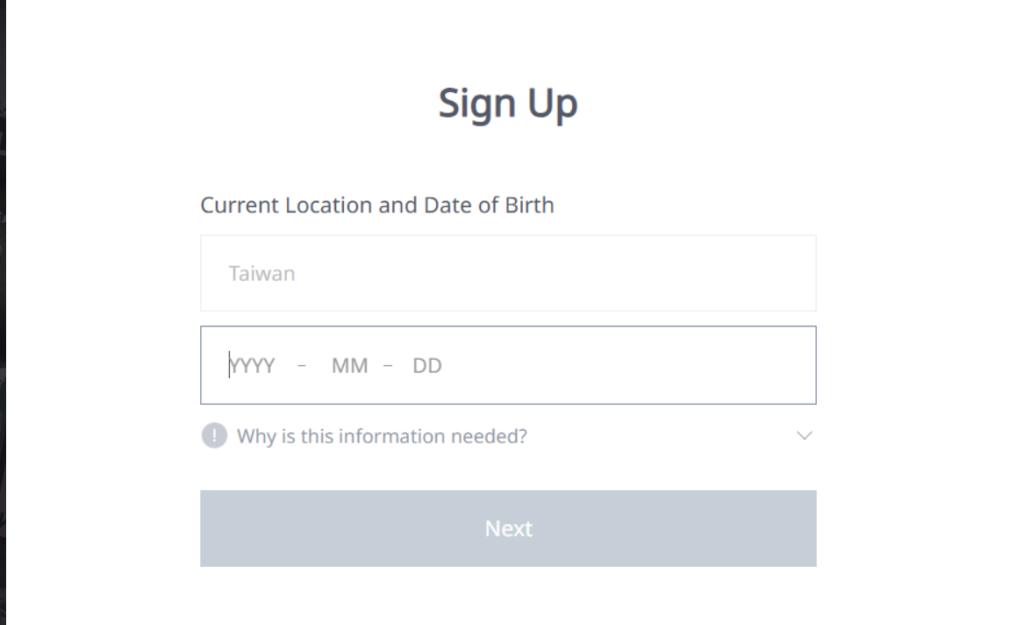
Task: Click the dash between YYYY and MM
Action: click(x=302, y=366)
